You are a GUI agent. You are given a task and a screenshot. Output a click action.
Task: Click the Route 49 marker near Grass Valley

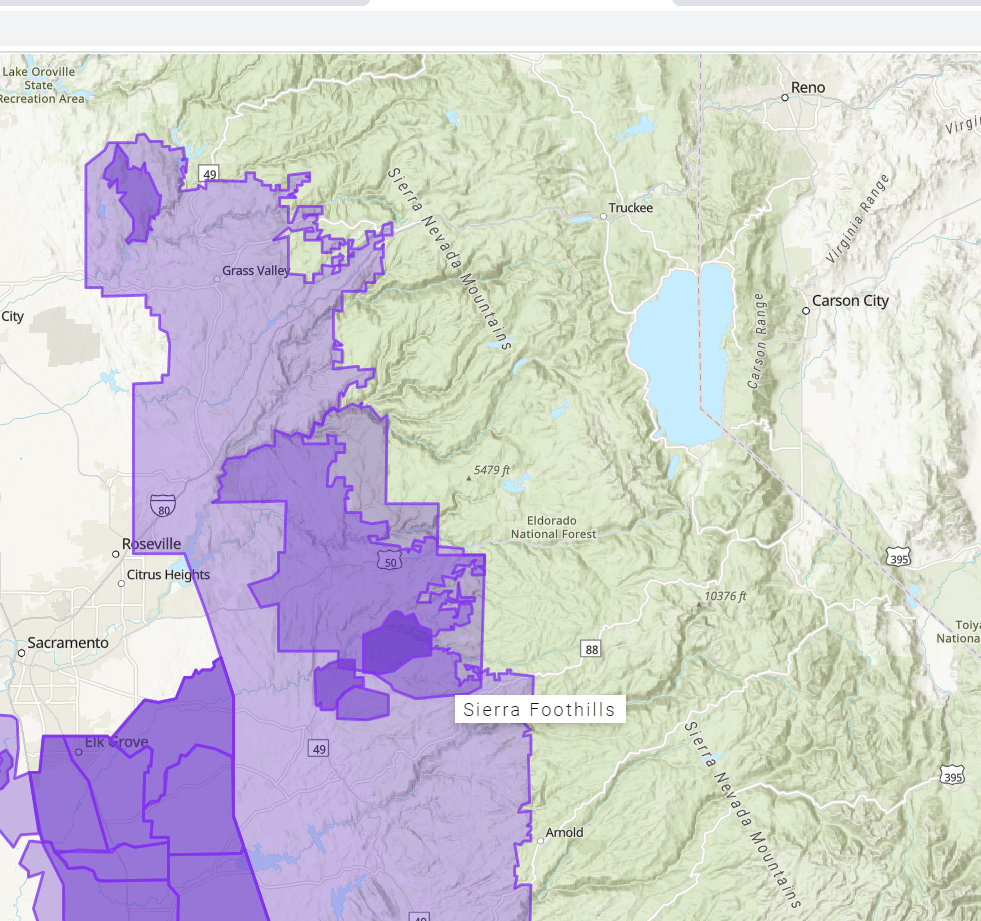209,174
